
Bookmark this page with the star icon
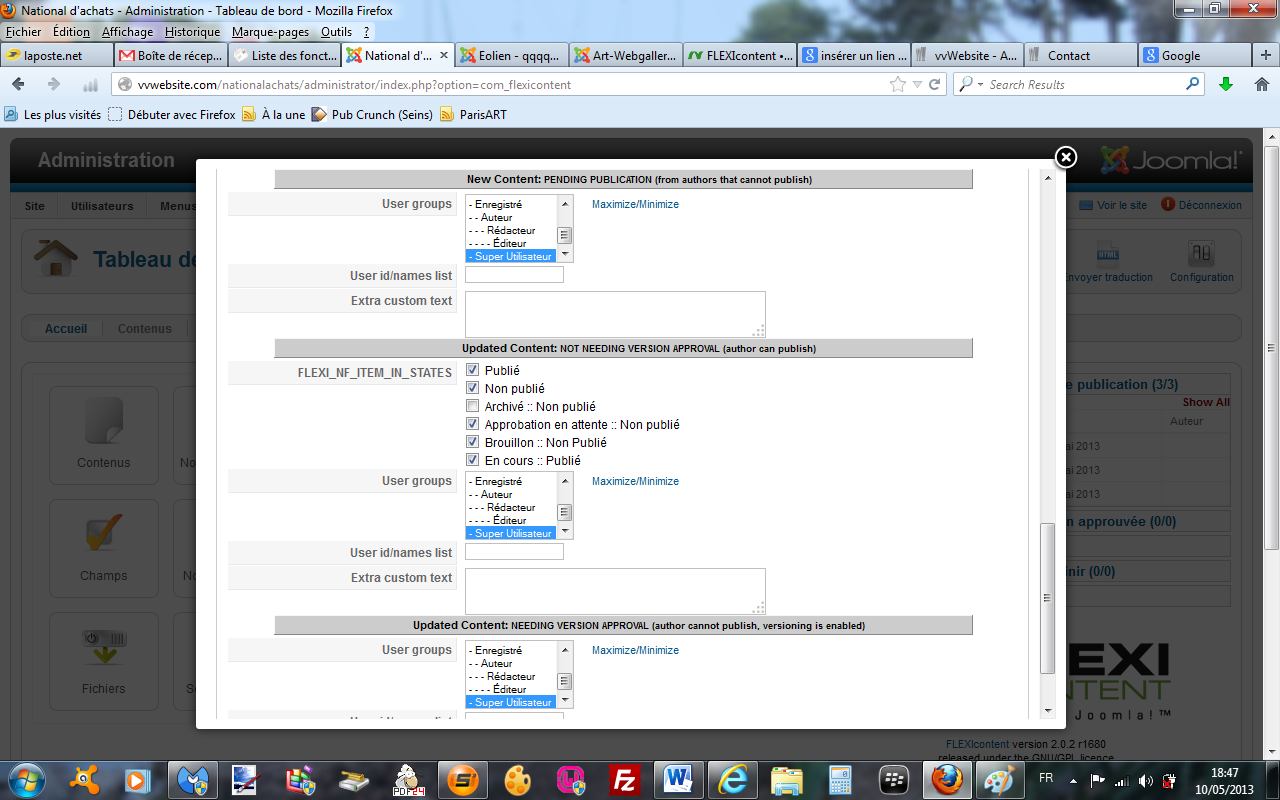point(898,84)
